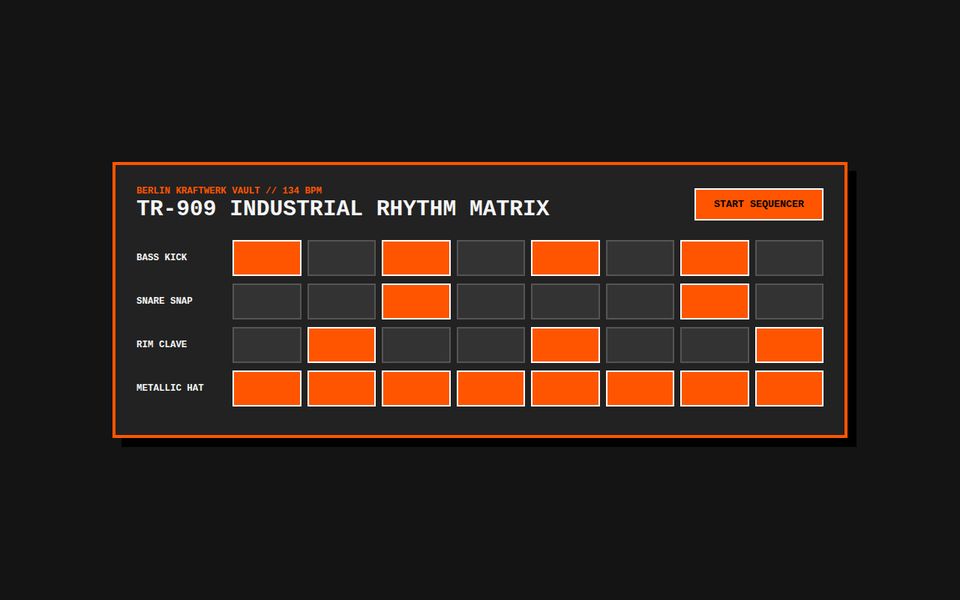Toggle Snare Snap step 7
This screenshot has height=600, width=960.
tap(714, 301)
